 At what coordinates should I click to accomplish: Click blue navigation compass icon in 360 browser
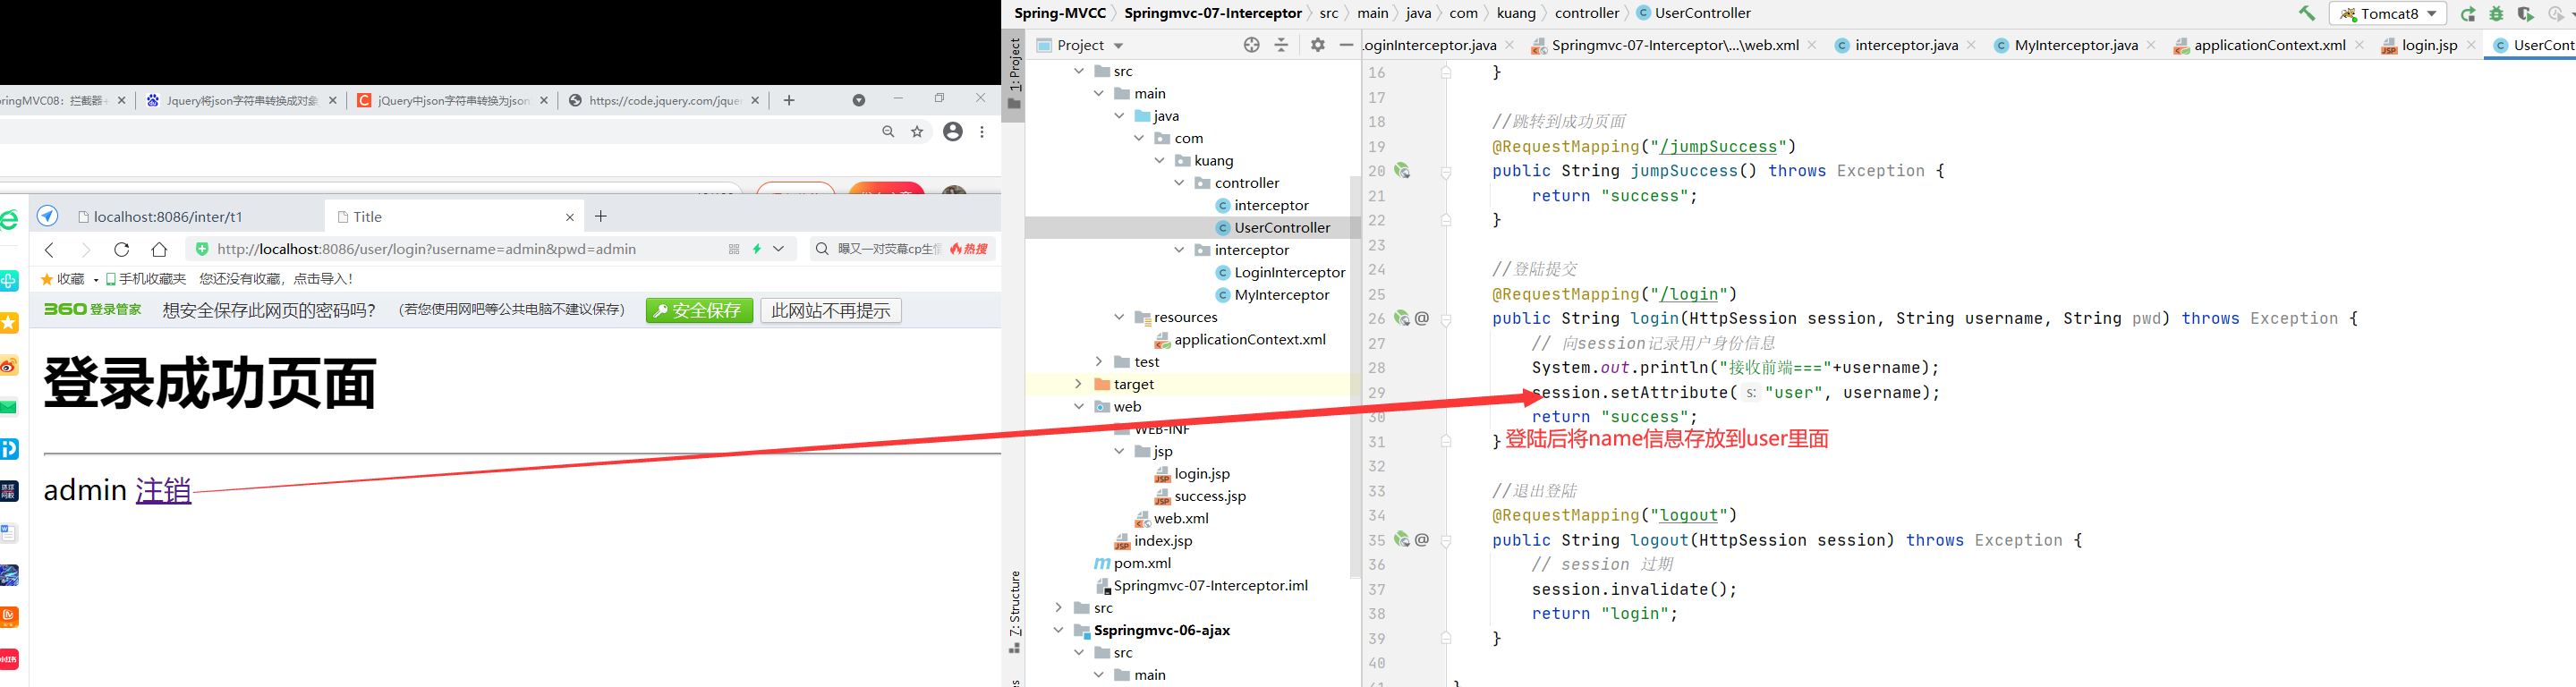click(x=47, y=216)
